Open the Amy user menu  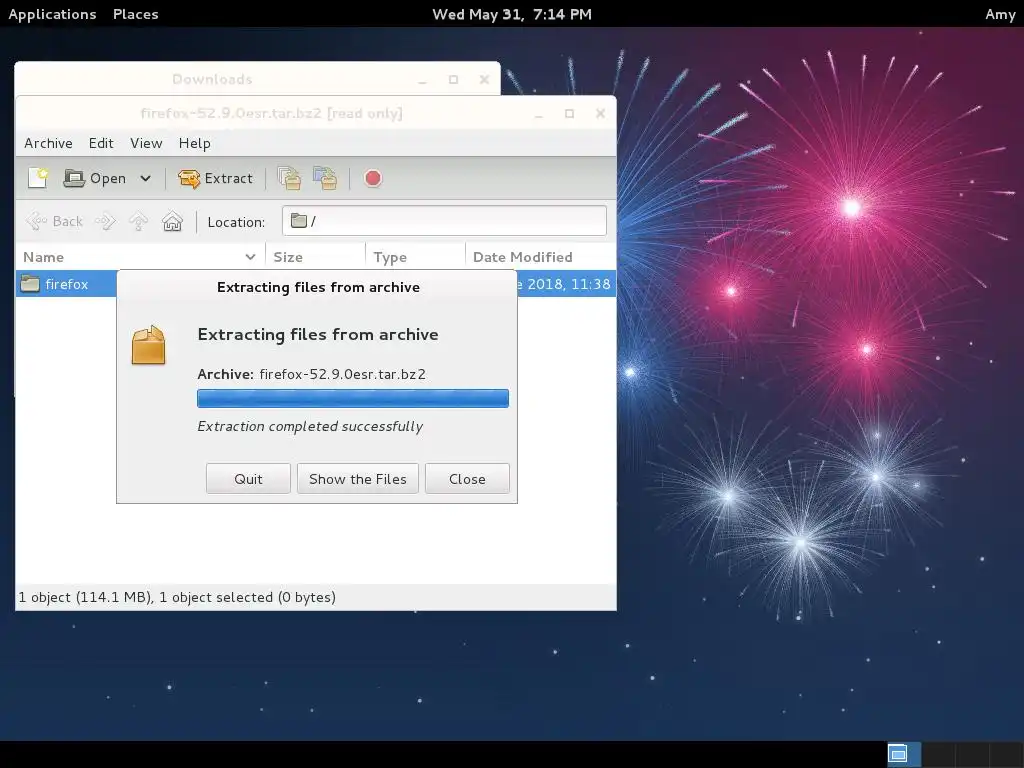pyautogui.click(x=1000, y=14)
